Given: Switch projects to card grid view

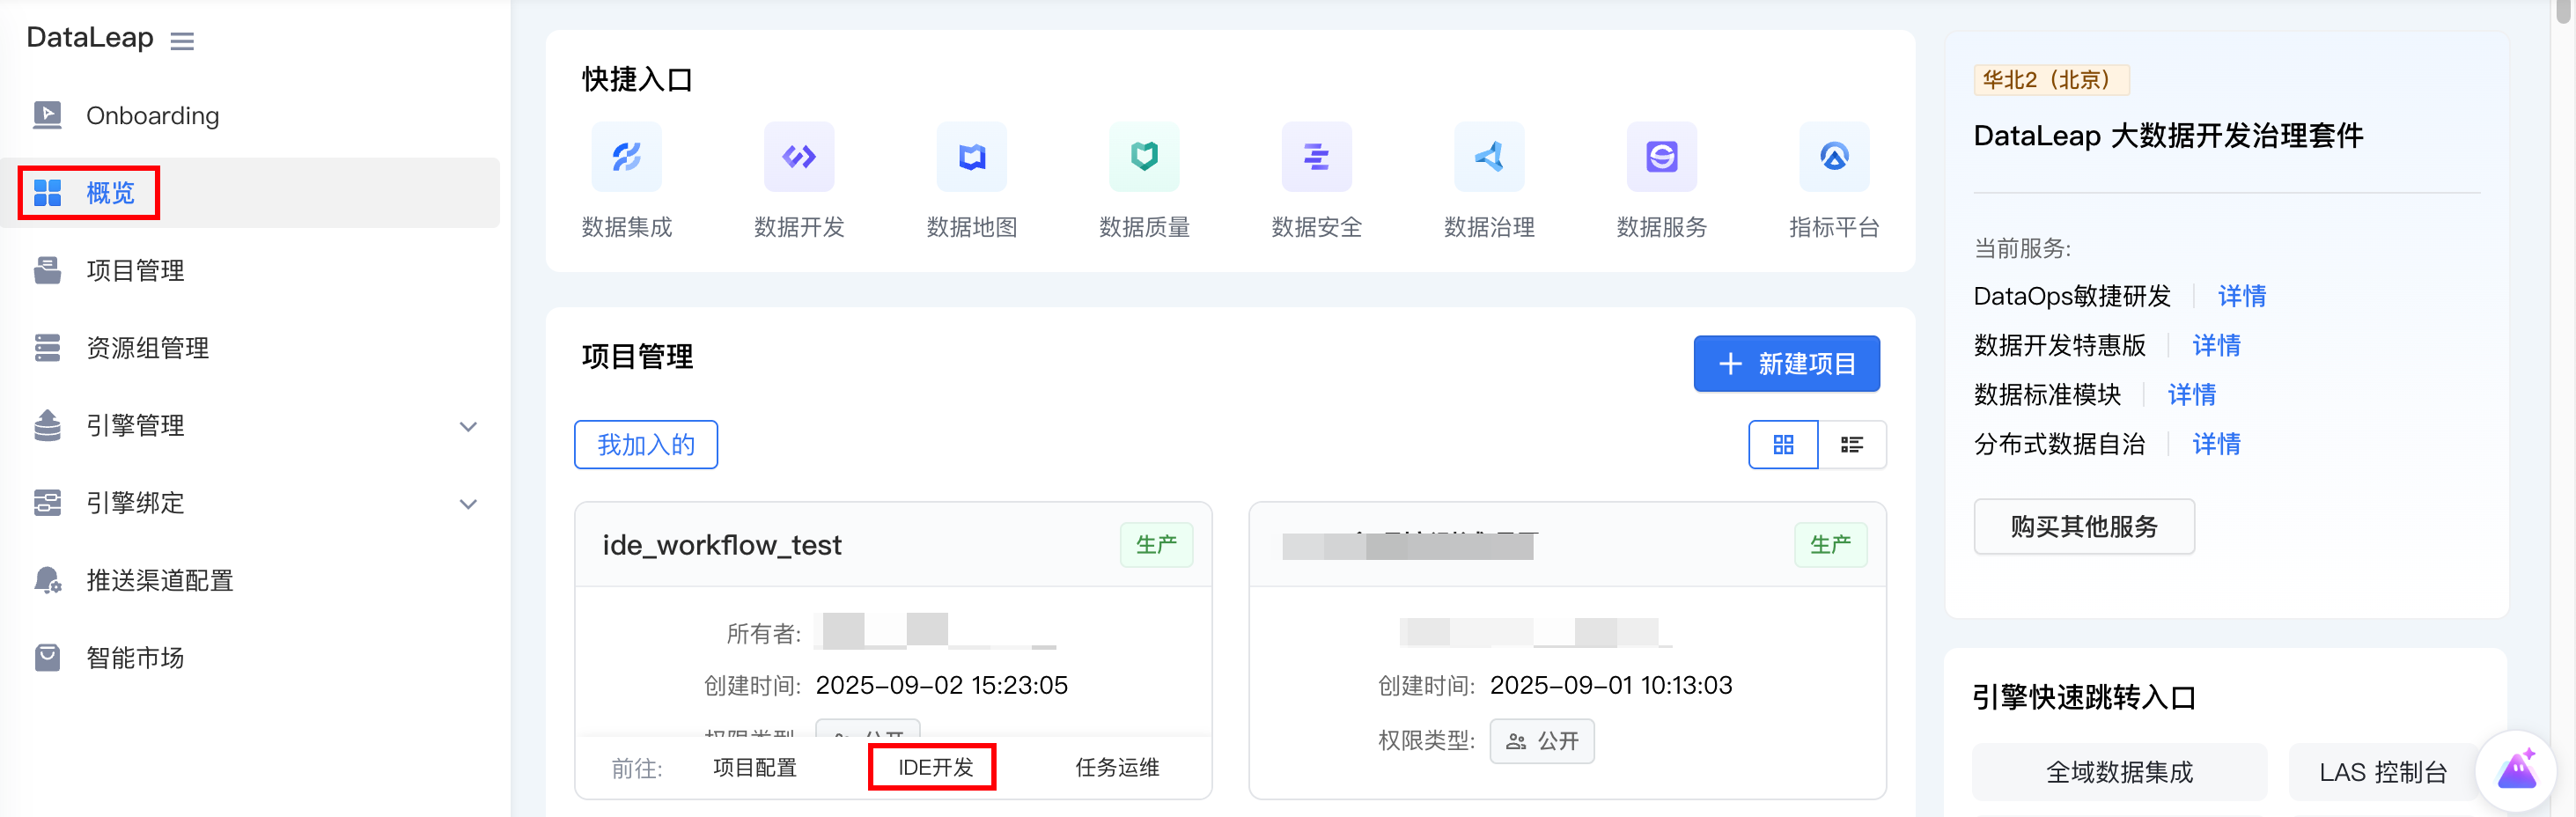Looking at the screenshot, I should (1783, 445).
